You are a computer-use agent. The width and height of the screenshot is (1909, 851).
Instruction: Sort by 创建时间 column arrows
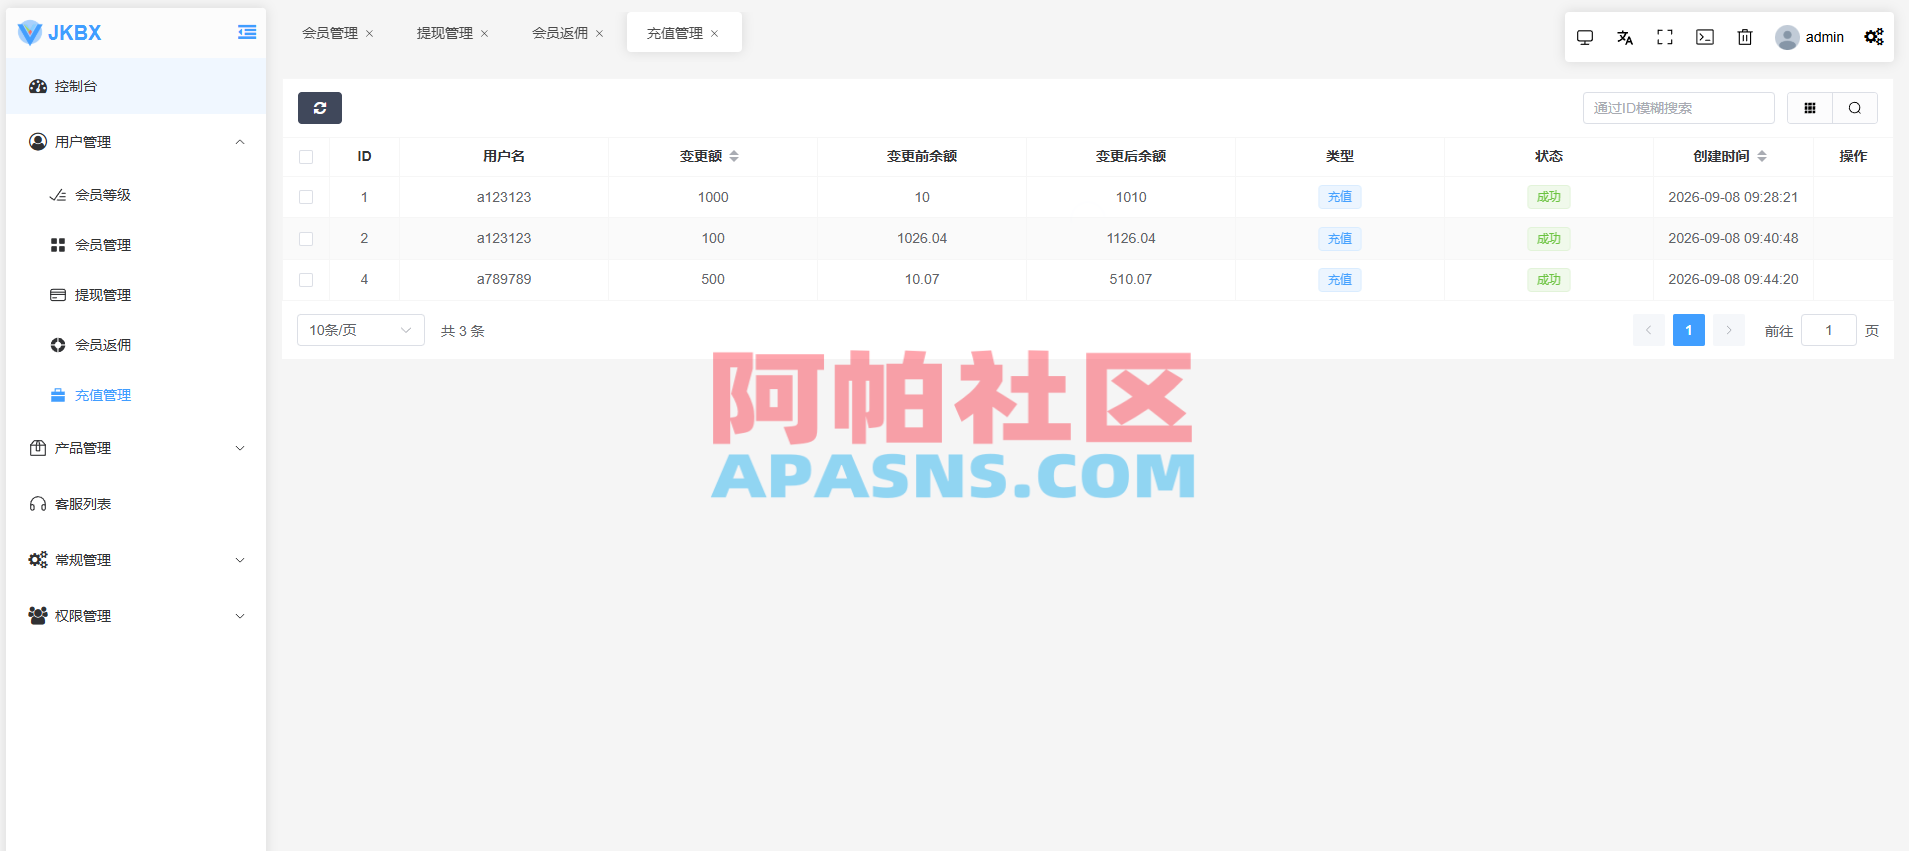1762,156
